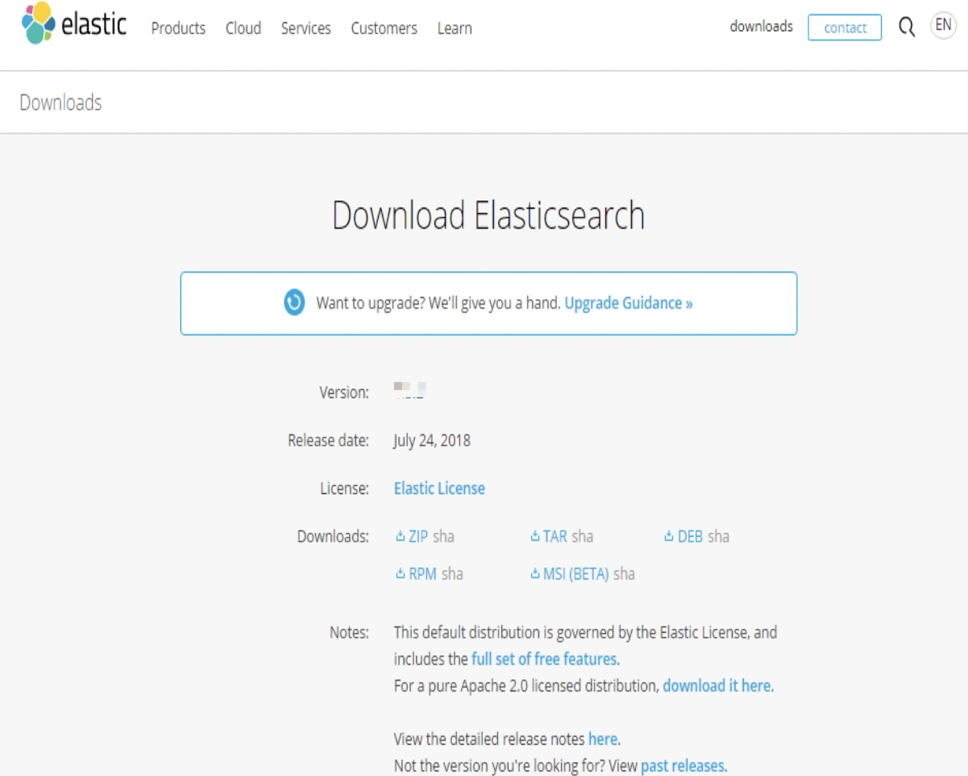Click the EN language selector

tap(943, 25)
